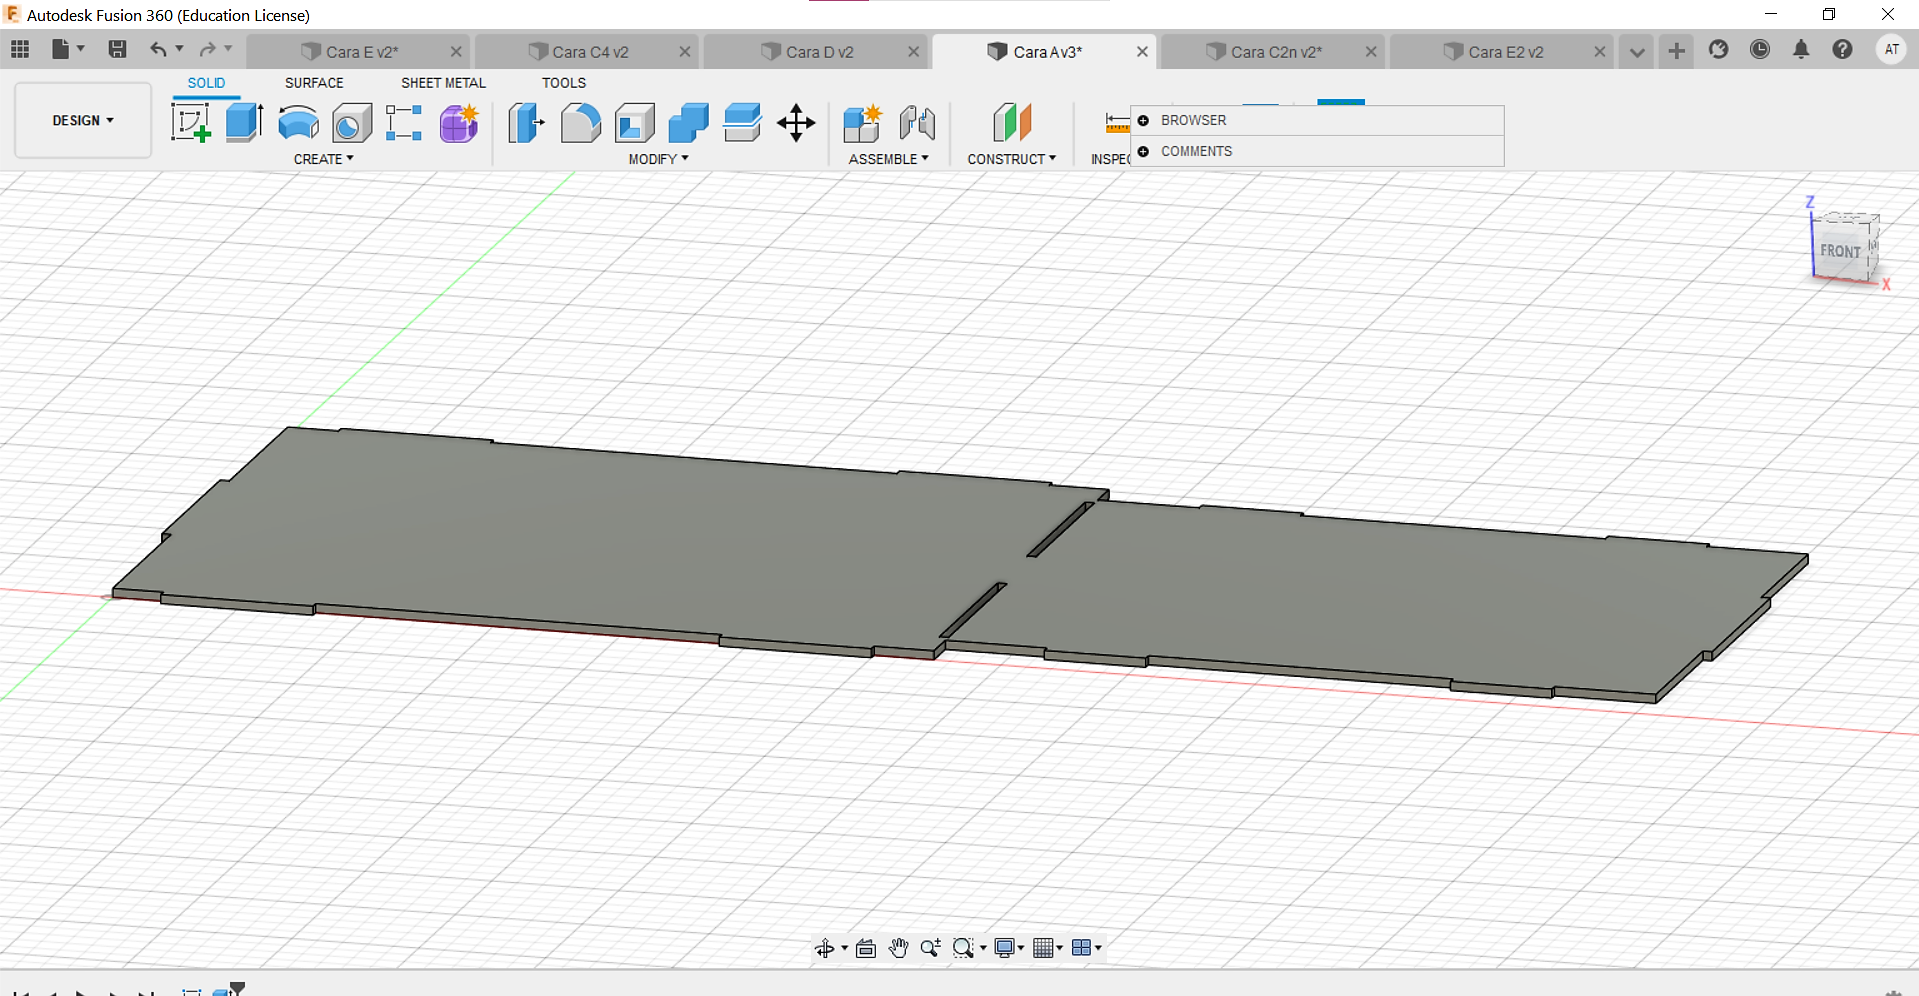Select the Rectangular Pattern tool
The image size is (1919, 996).
(x=404, y=123)
